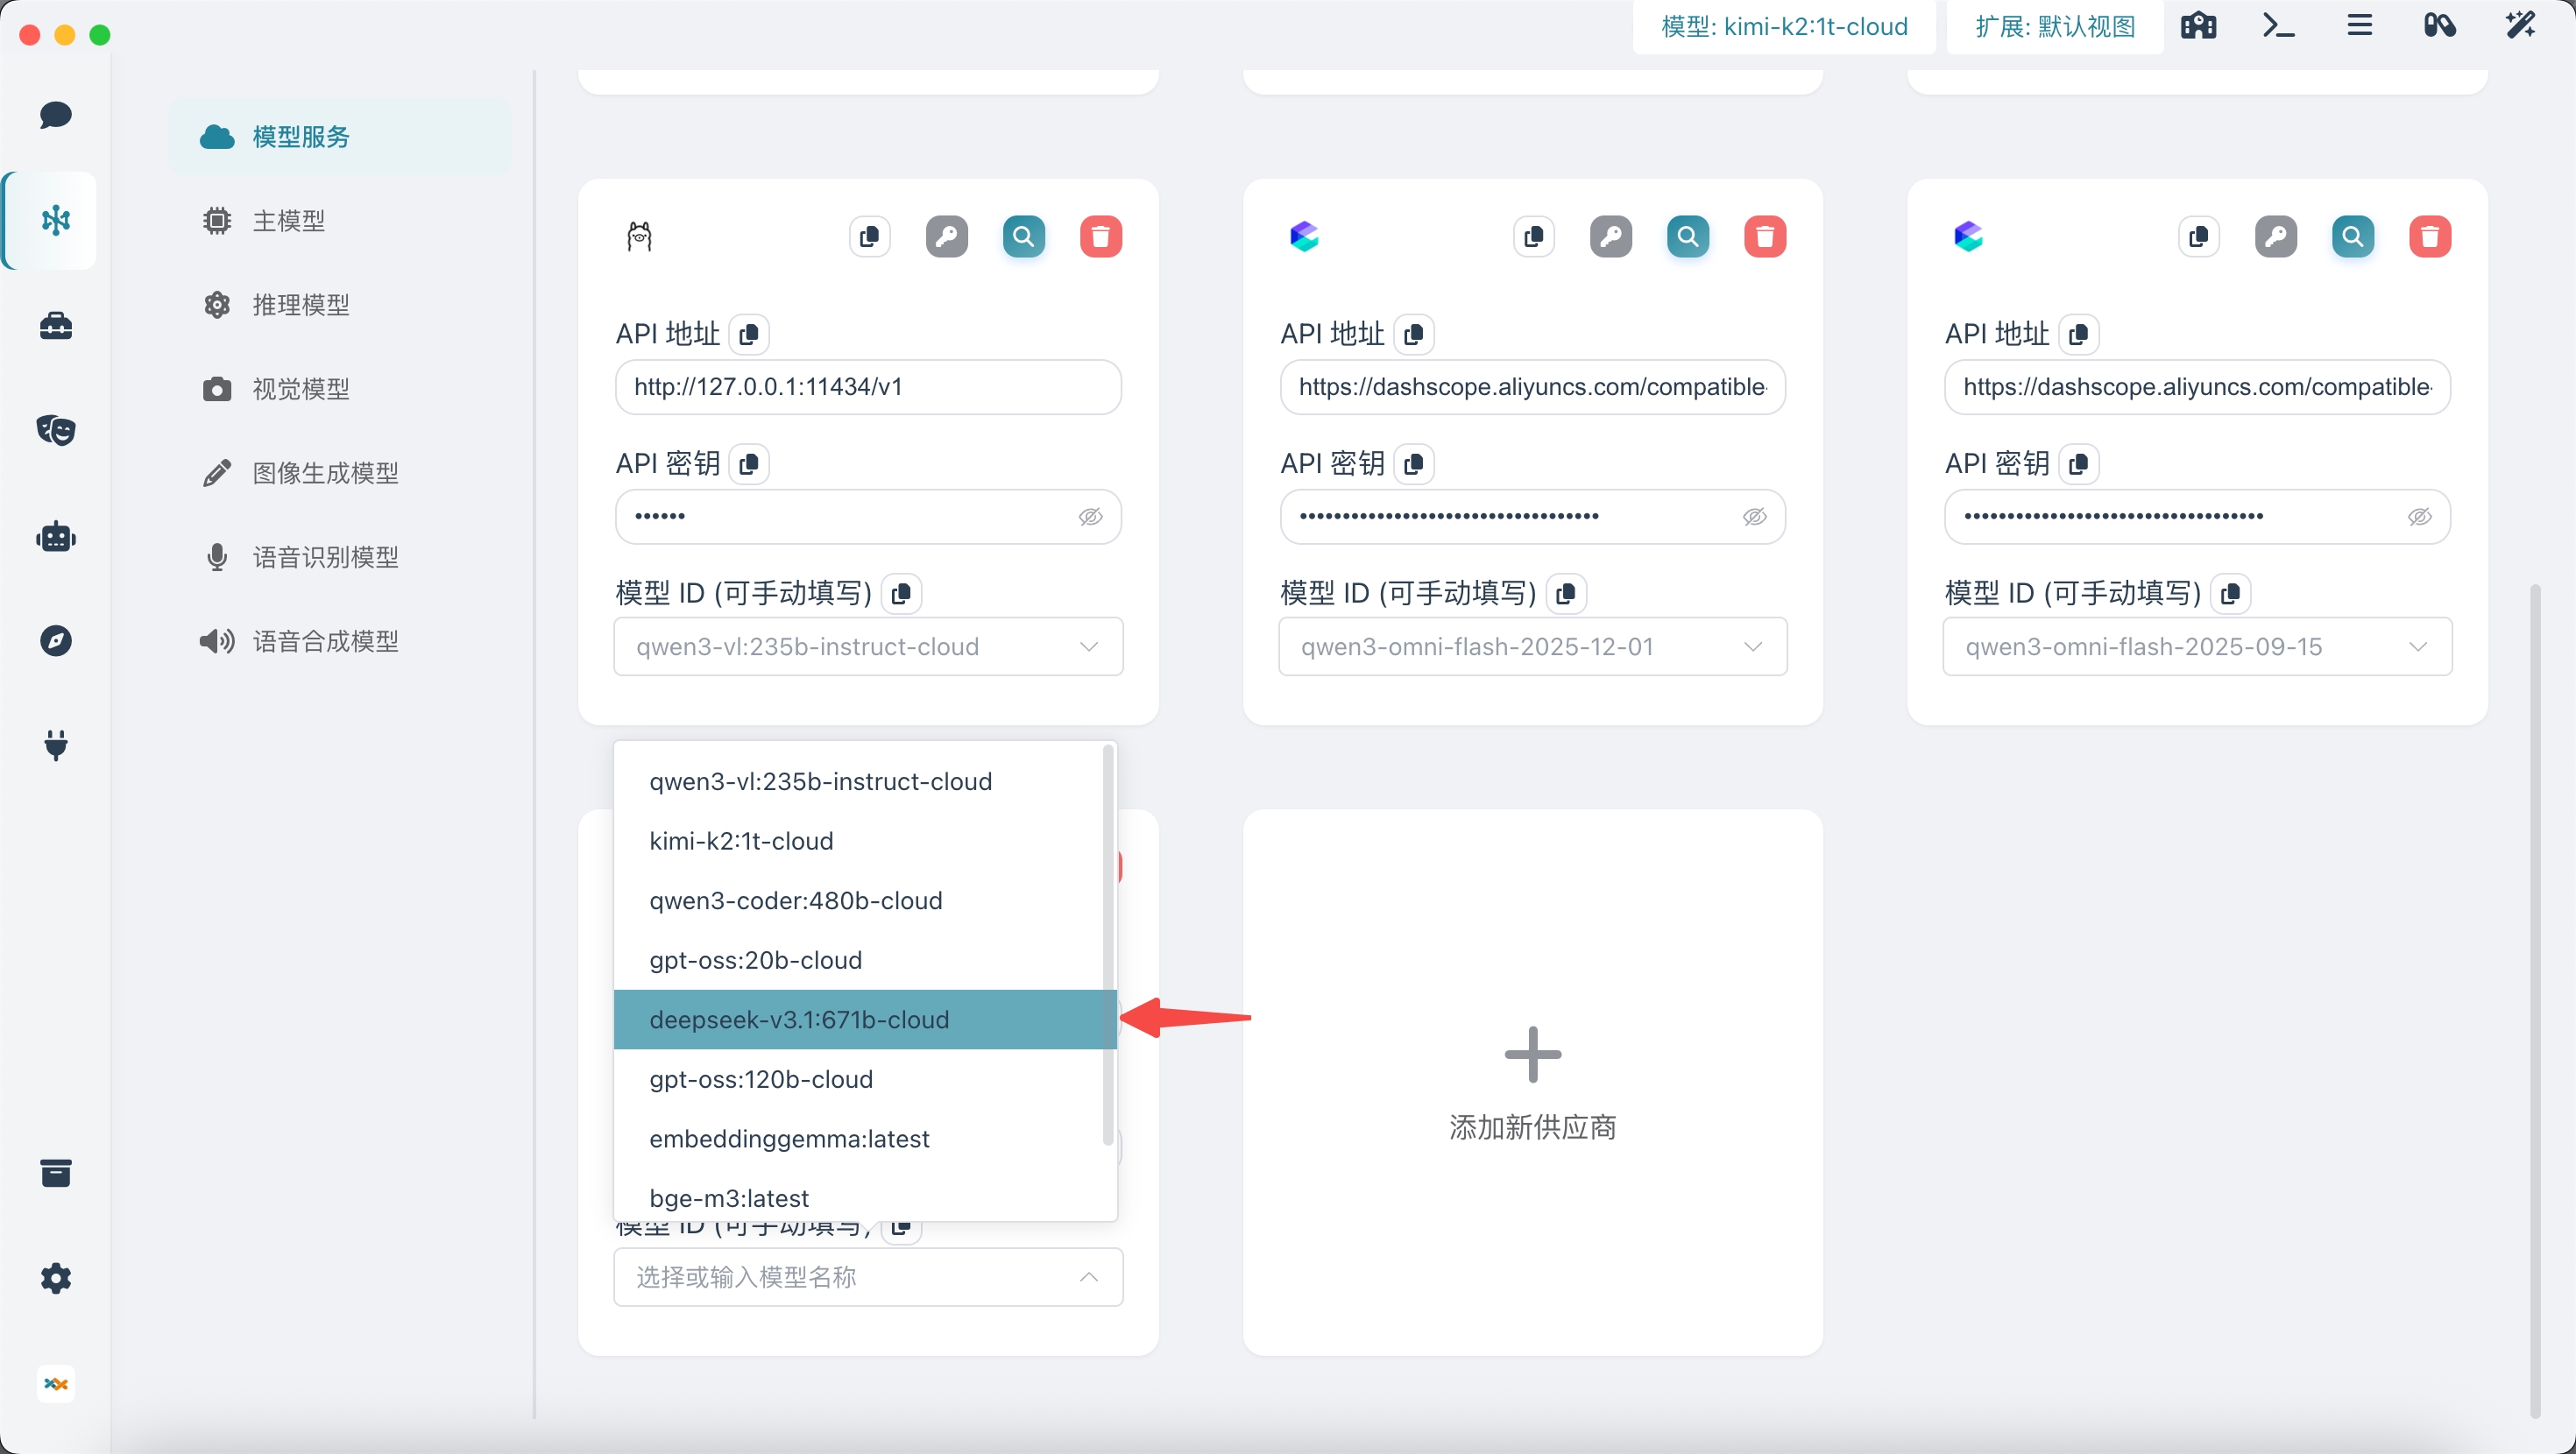Delete the qwen3-omni-flash-2025-09-15 provider card
This screenshot has width=2576, height=1454.
pos(2430,237)
